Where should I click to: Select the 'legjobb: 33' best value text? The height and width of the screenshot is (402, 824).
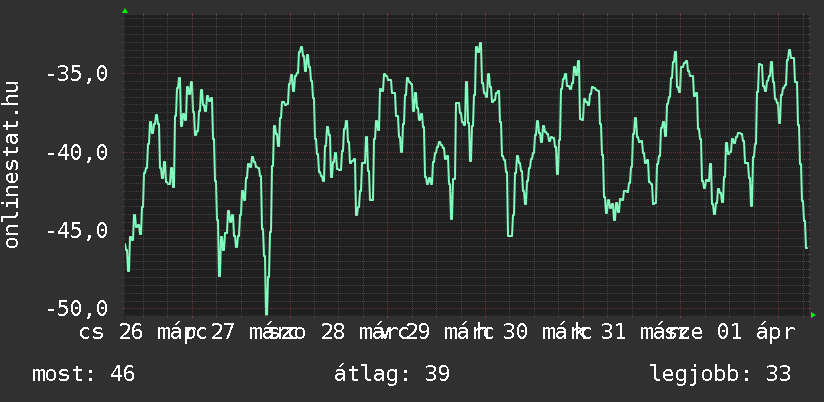click(720, 374)
